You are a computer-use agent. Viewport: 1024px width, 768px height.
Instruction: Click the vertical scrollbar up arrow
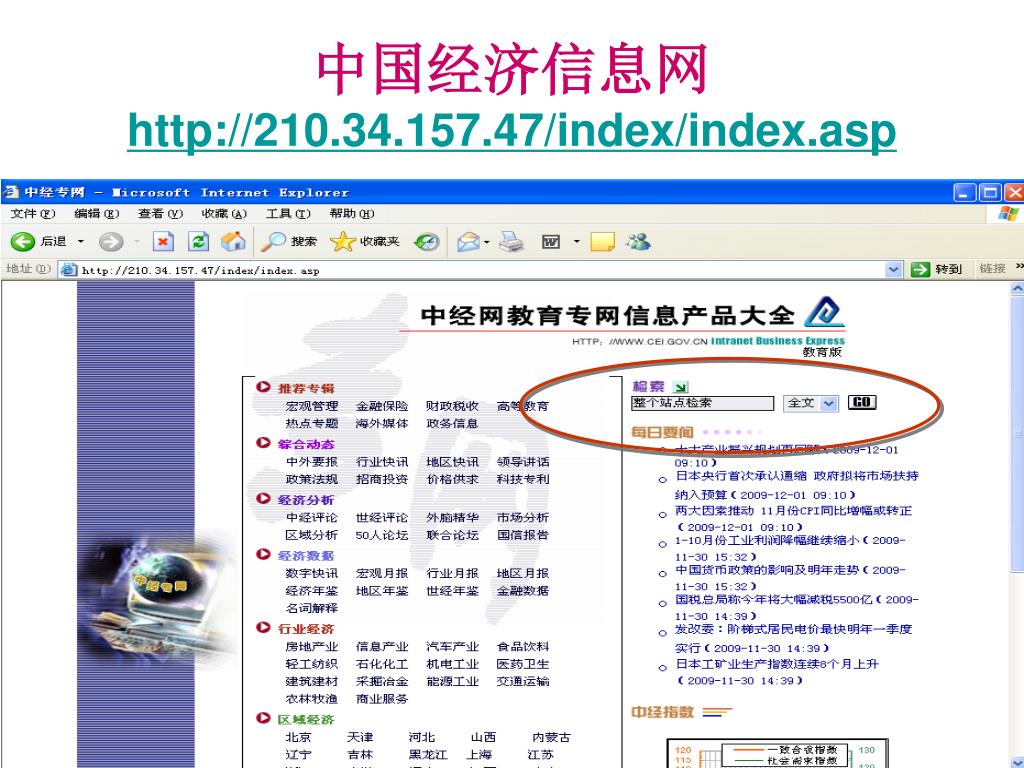(1017, 288)
